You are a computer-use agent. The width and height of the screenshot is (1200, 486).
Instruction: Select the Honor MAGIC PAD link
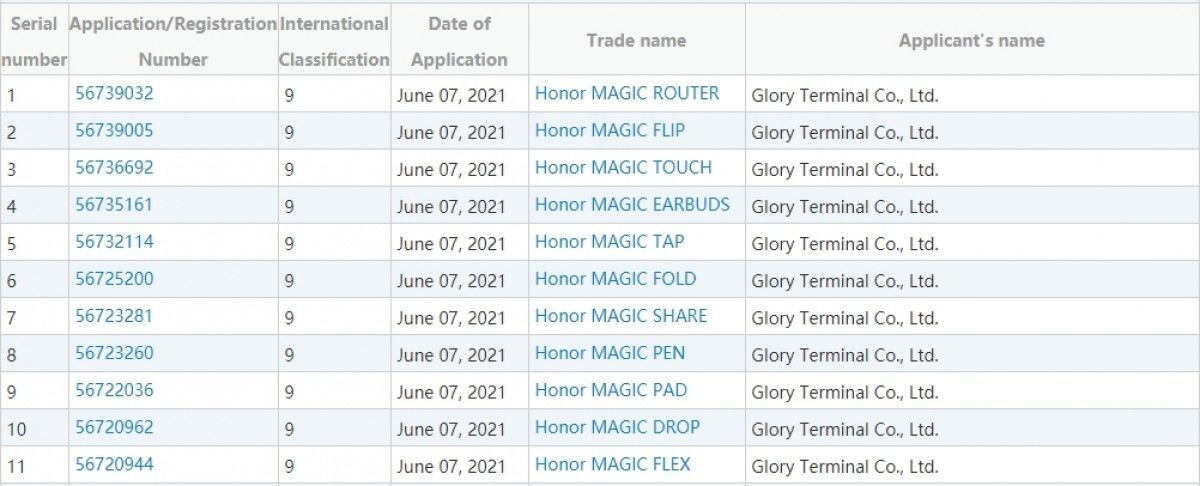tap(611, 389)
